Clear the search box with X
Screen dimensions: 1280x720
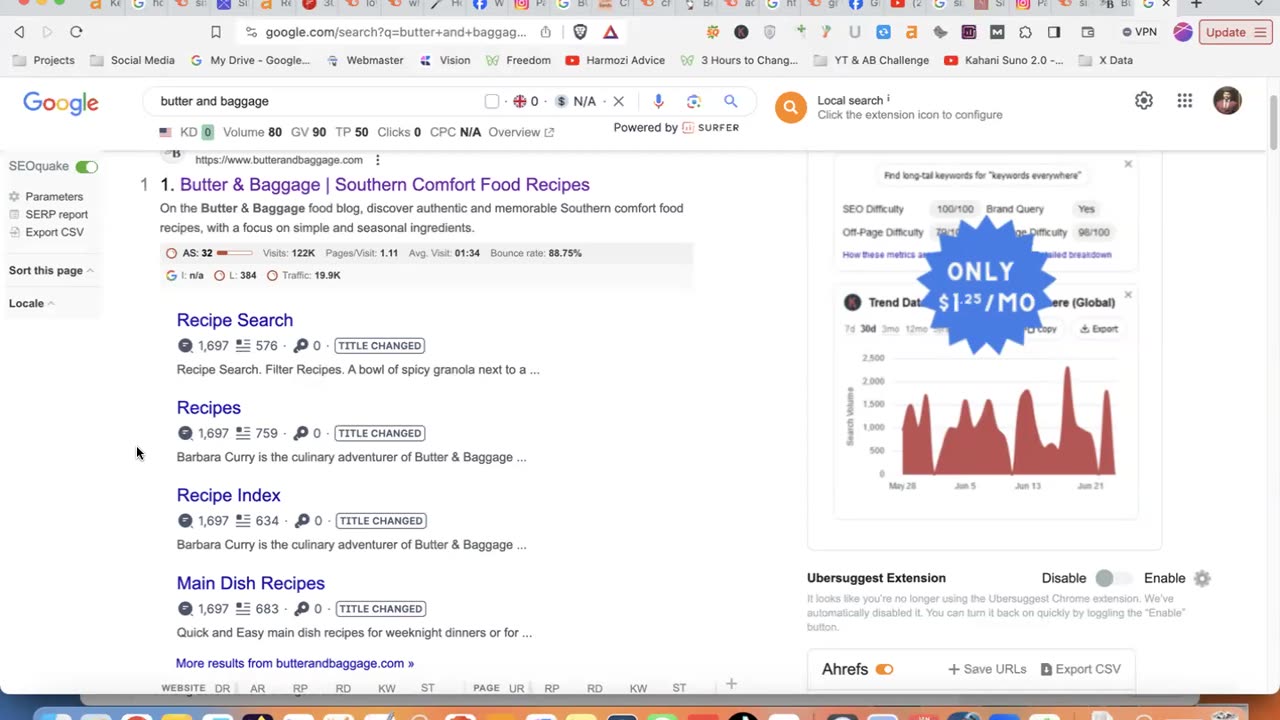[618, 101]
